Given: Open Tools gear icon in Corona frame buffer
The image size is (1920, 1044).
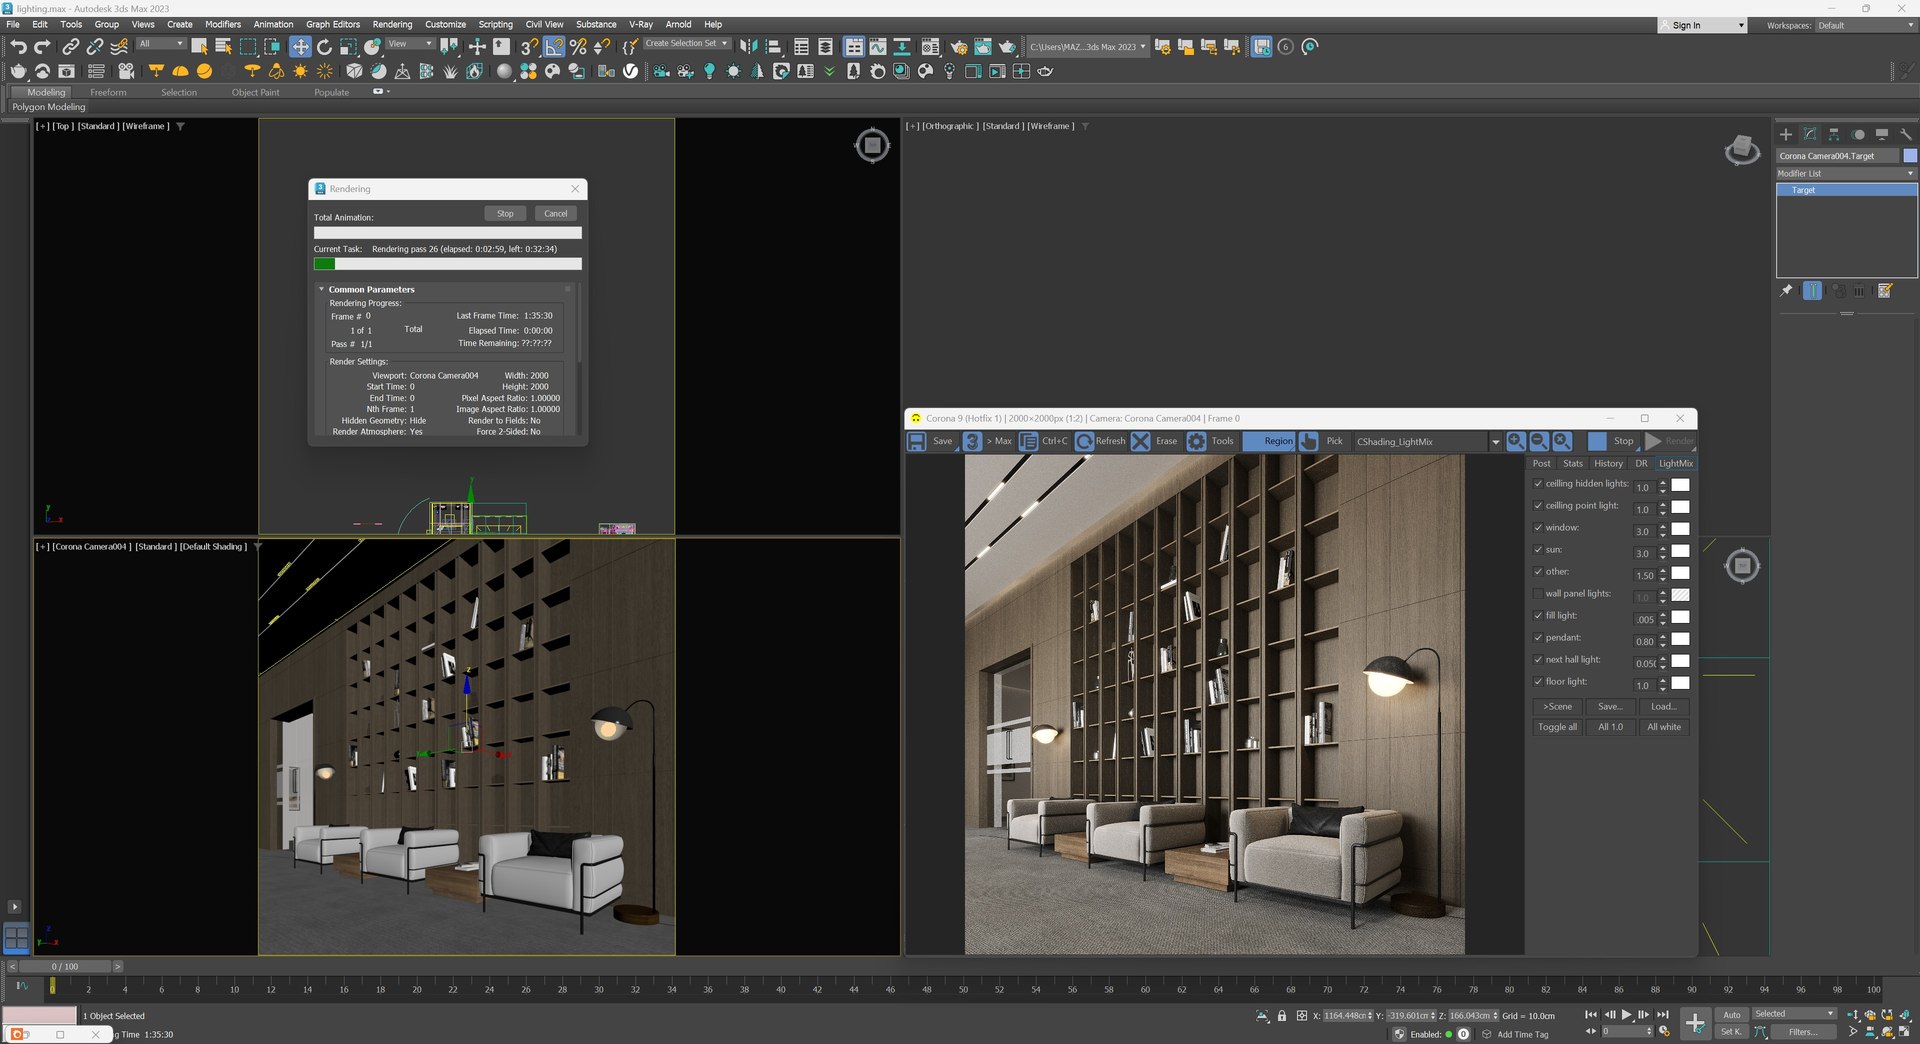Looking at the screenshot, I should pyautogui.click(x=1196, y=441).
